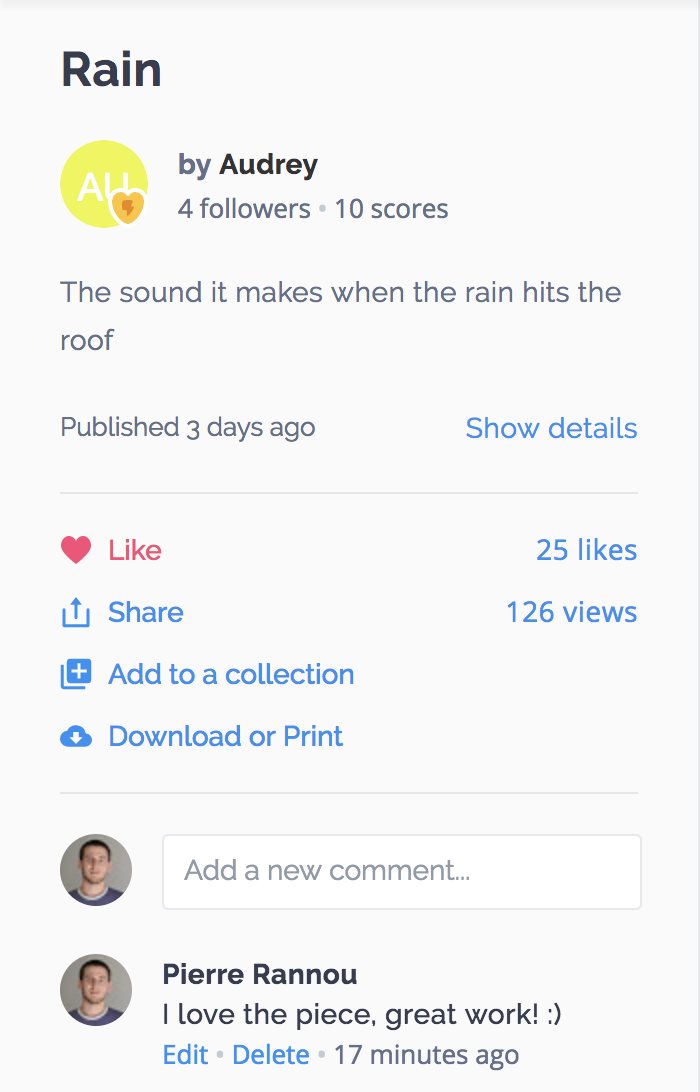Click the Add to collection plus icon
The height and width of the screenshot is (1092, 700).
[x=76, y=674]
